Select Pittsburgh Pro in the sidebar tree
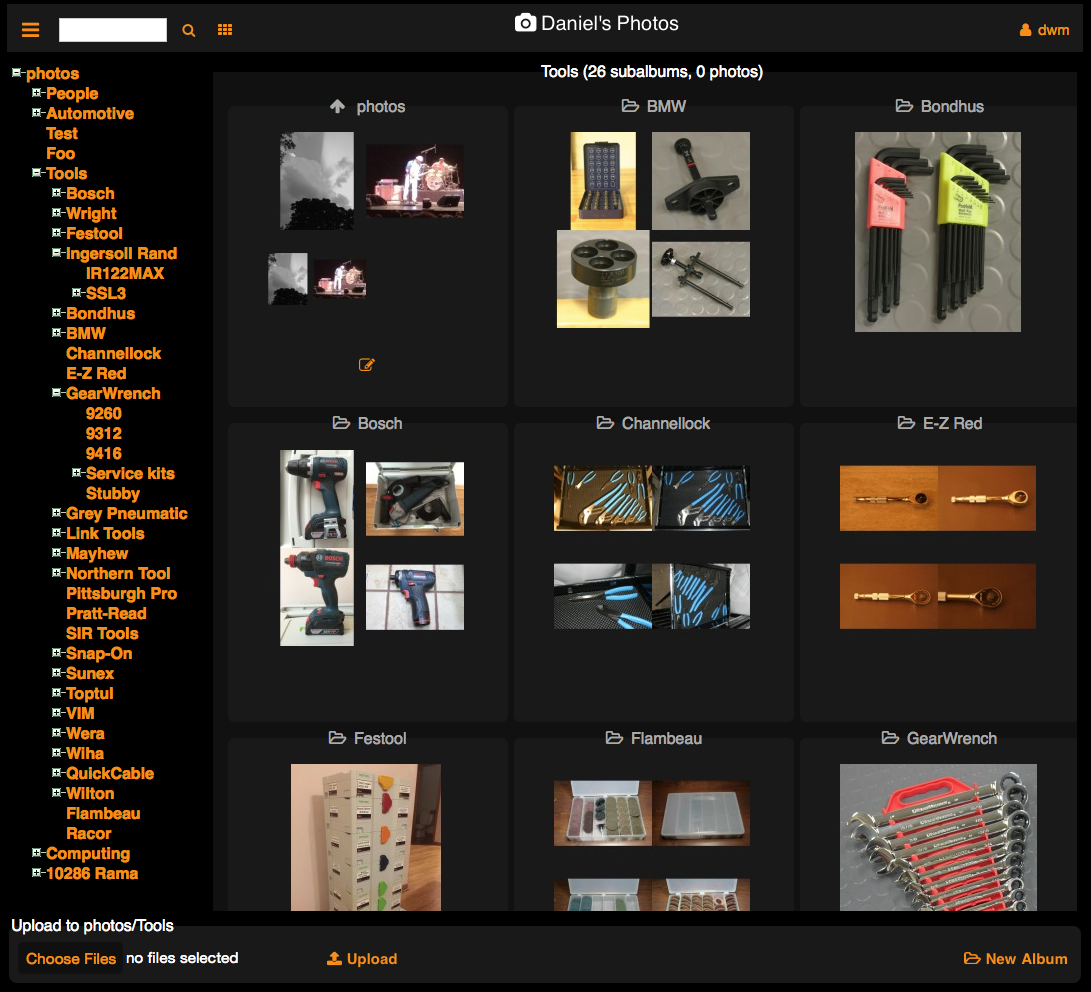Image resolution: width=1091 pixels, height=992 pixels. coord(122,593)
